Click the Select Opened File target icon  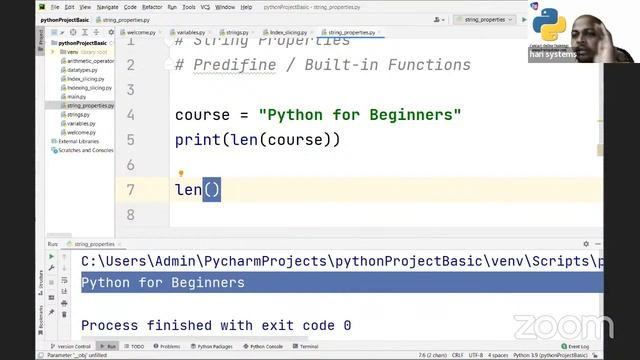[73, 32]
